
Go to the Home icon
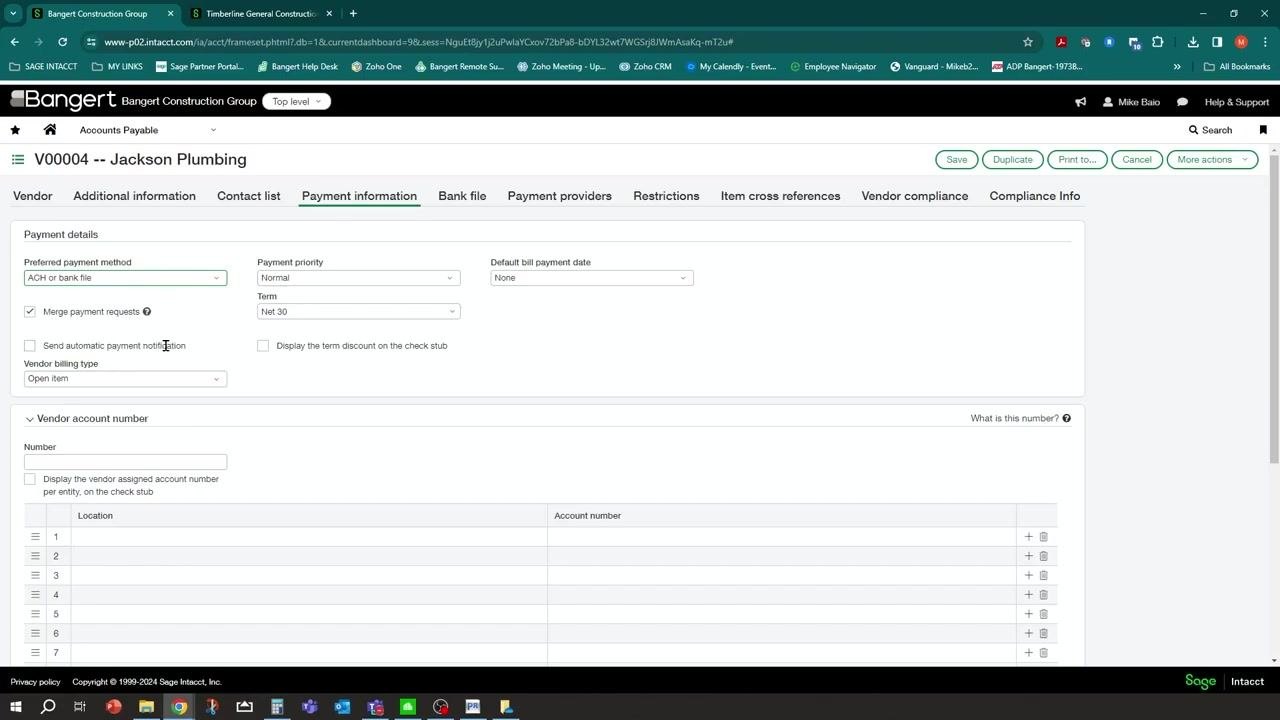coord(50,130)
